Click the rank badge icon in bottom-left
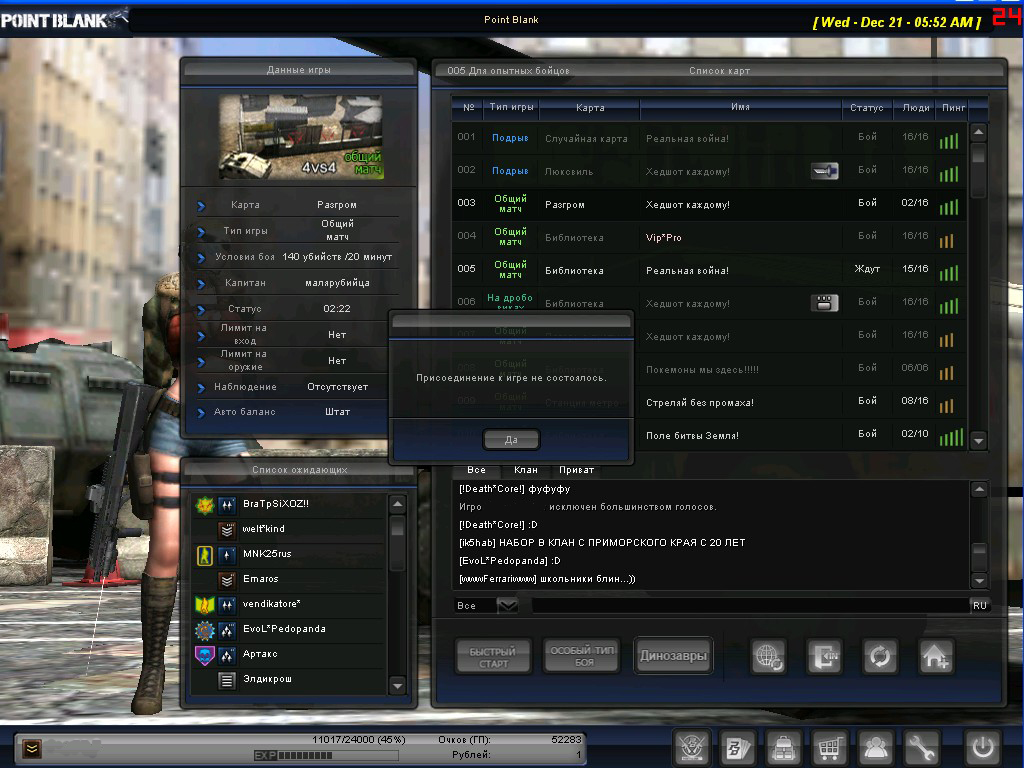This screenshot has width=1024, height=768. point(31,748)
